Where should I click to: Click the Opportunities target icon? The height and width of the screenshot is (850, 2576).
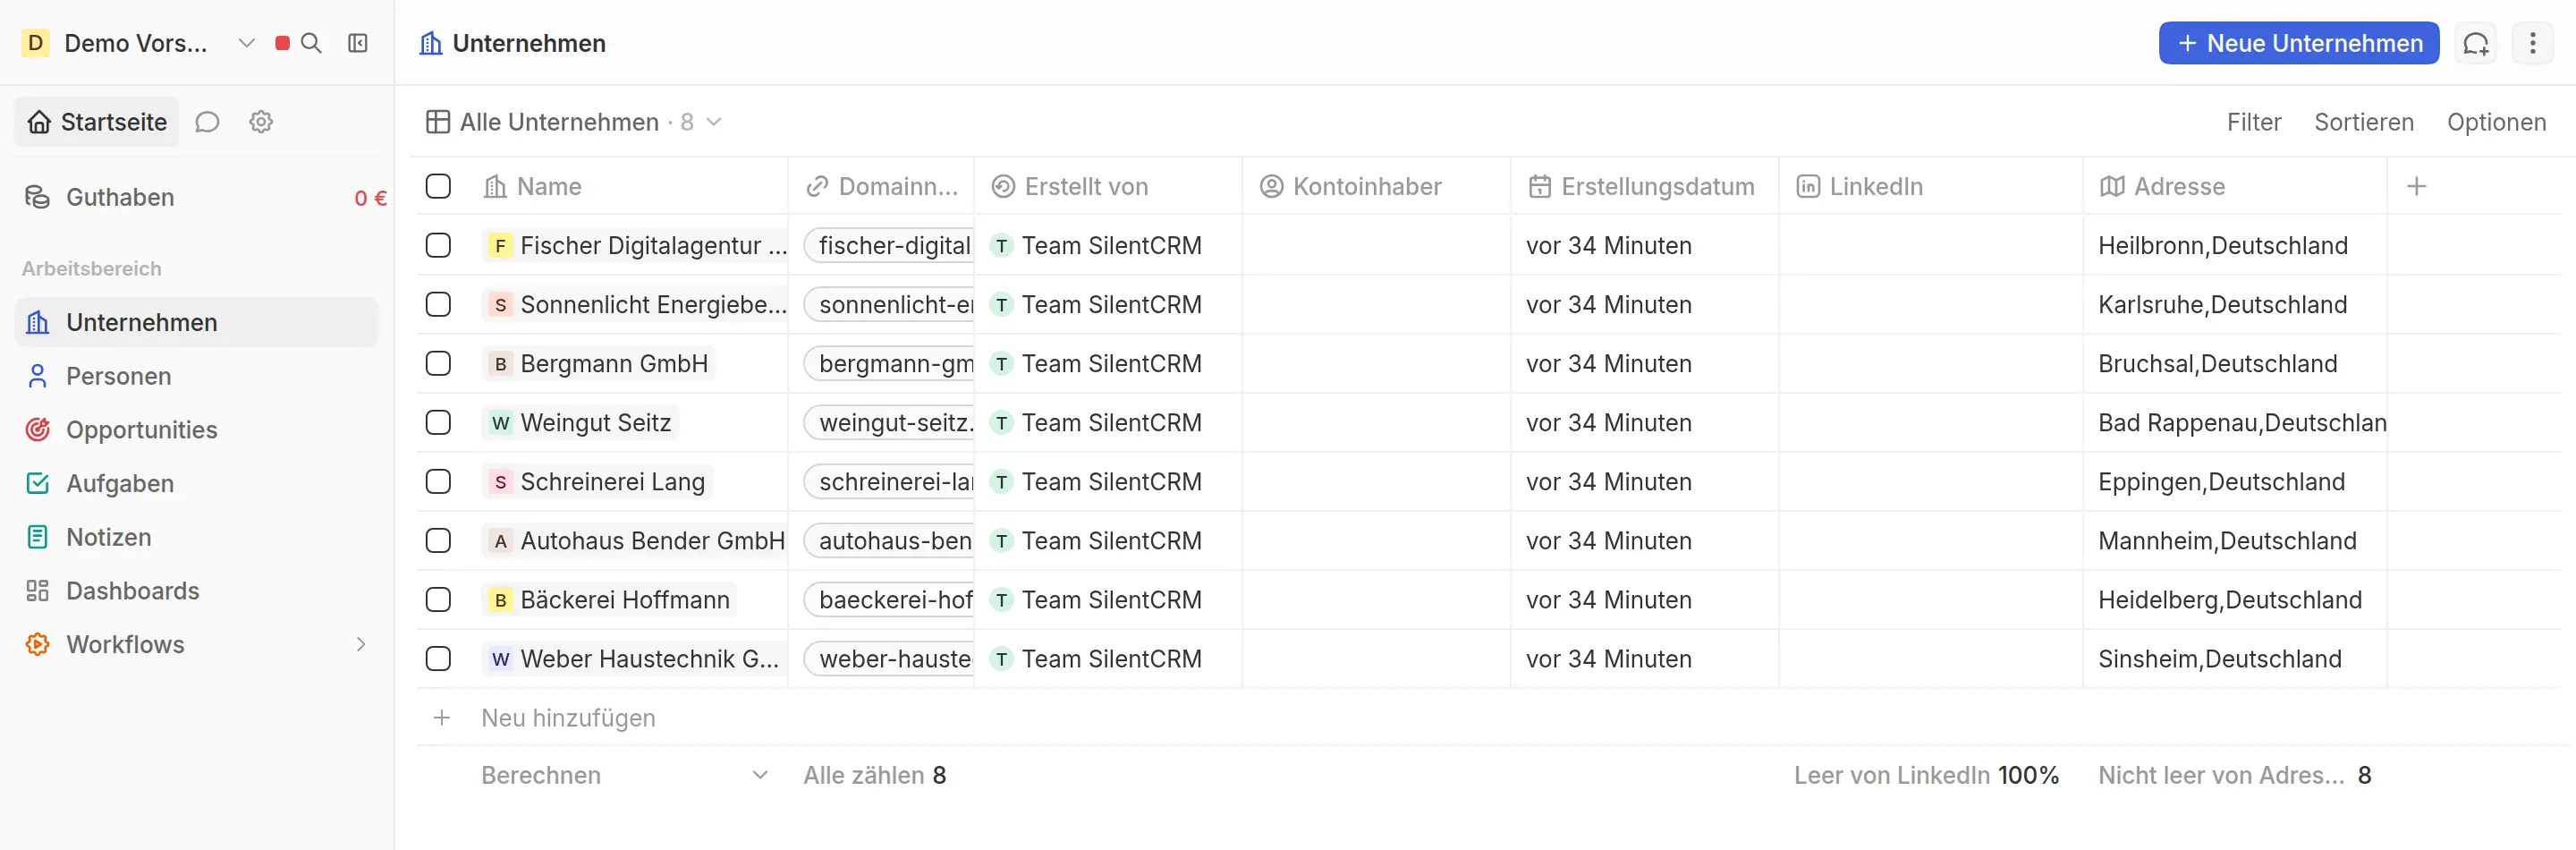(x=37, y=430)
